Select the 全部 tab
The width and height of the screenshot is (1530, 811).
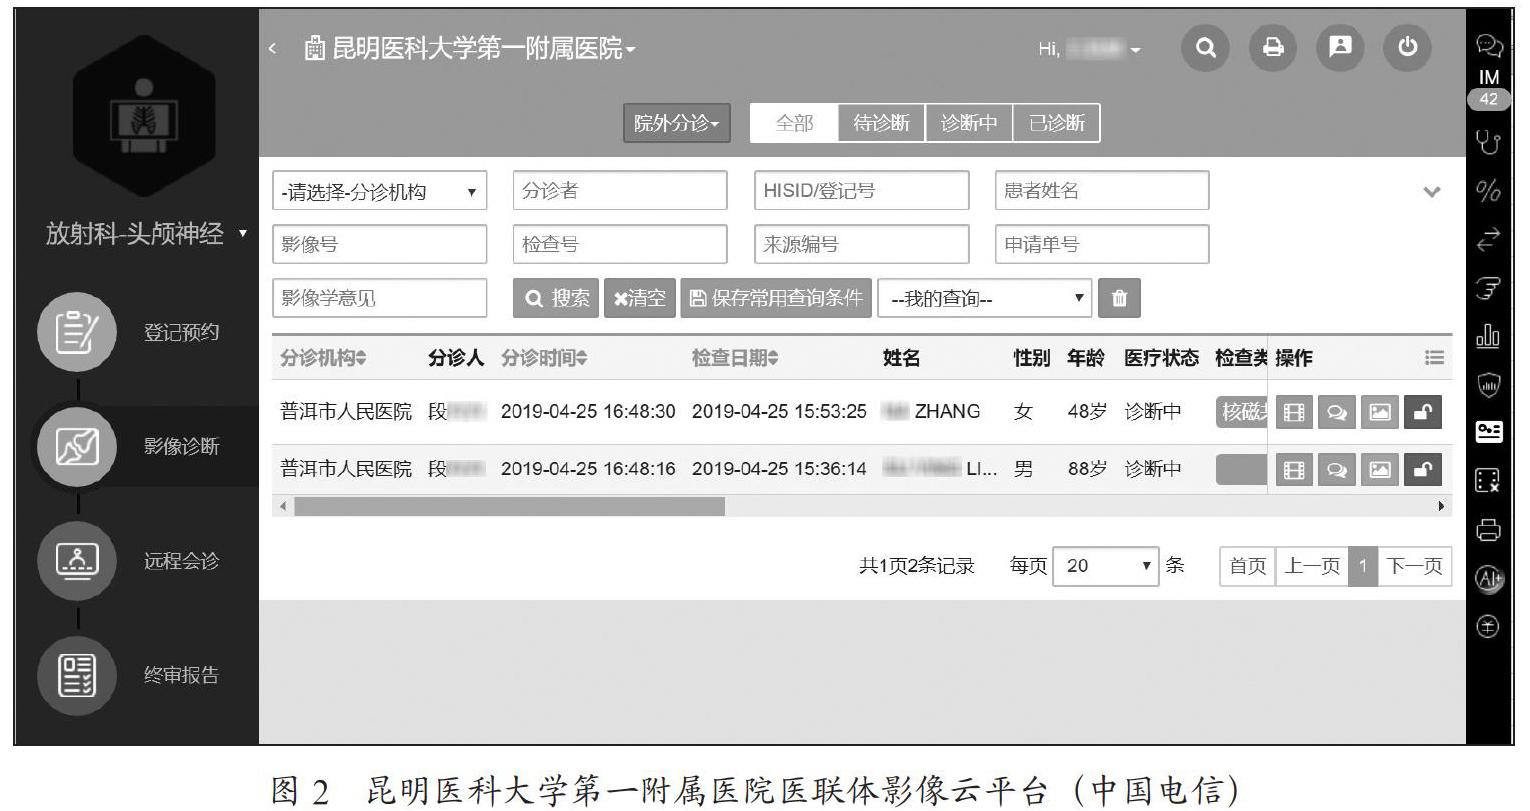pos(795,123)
